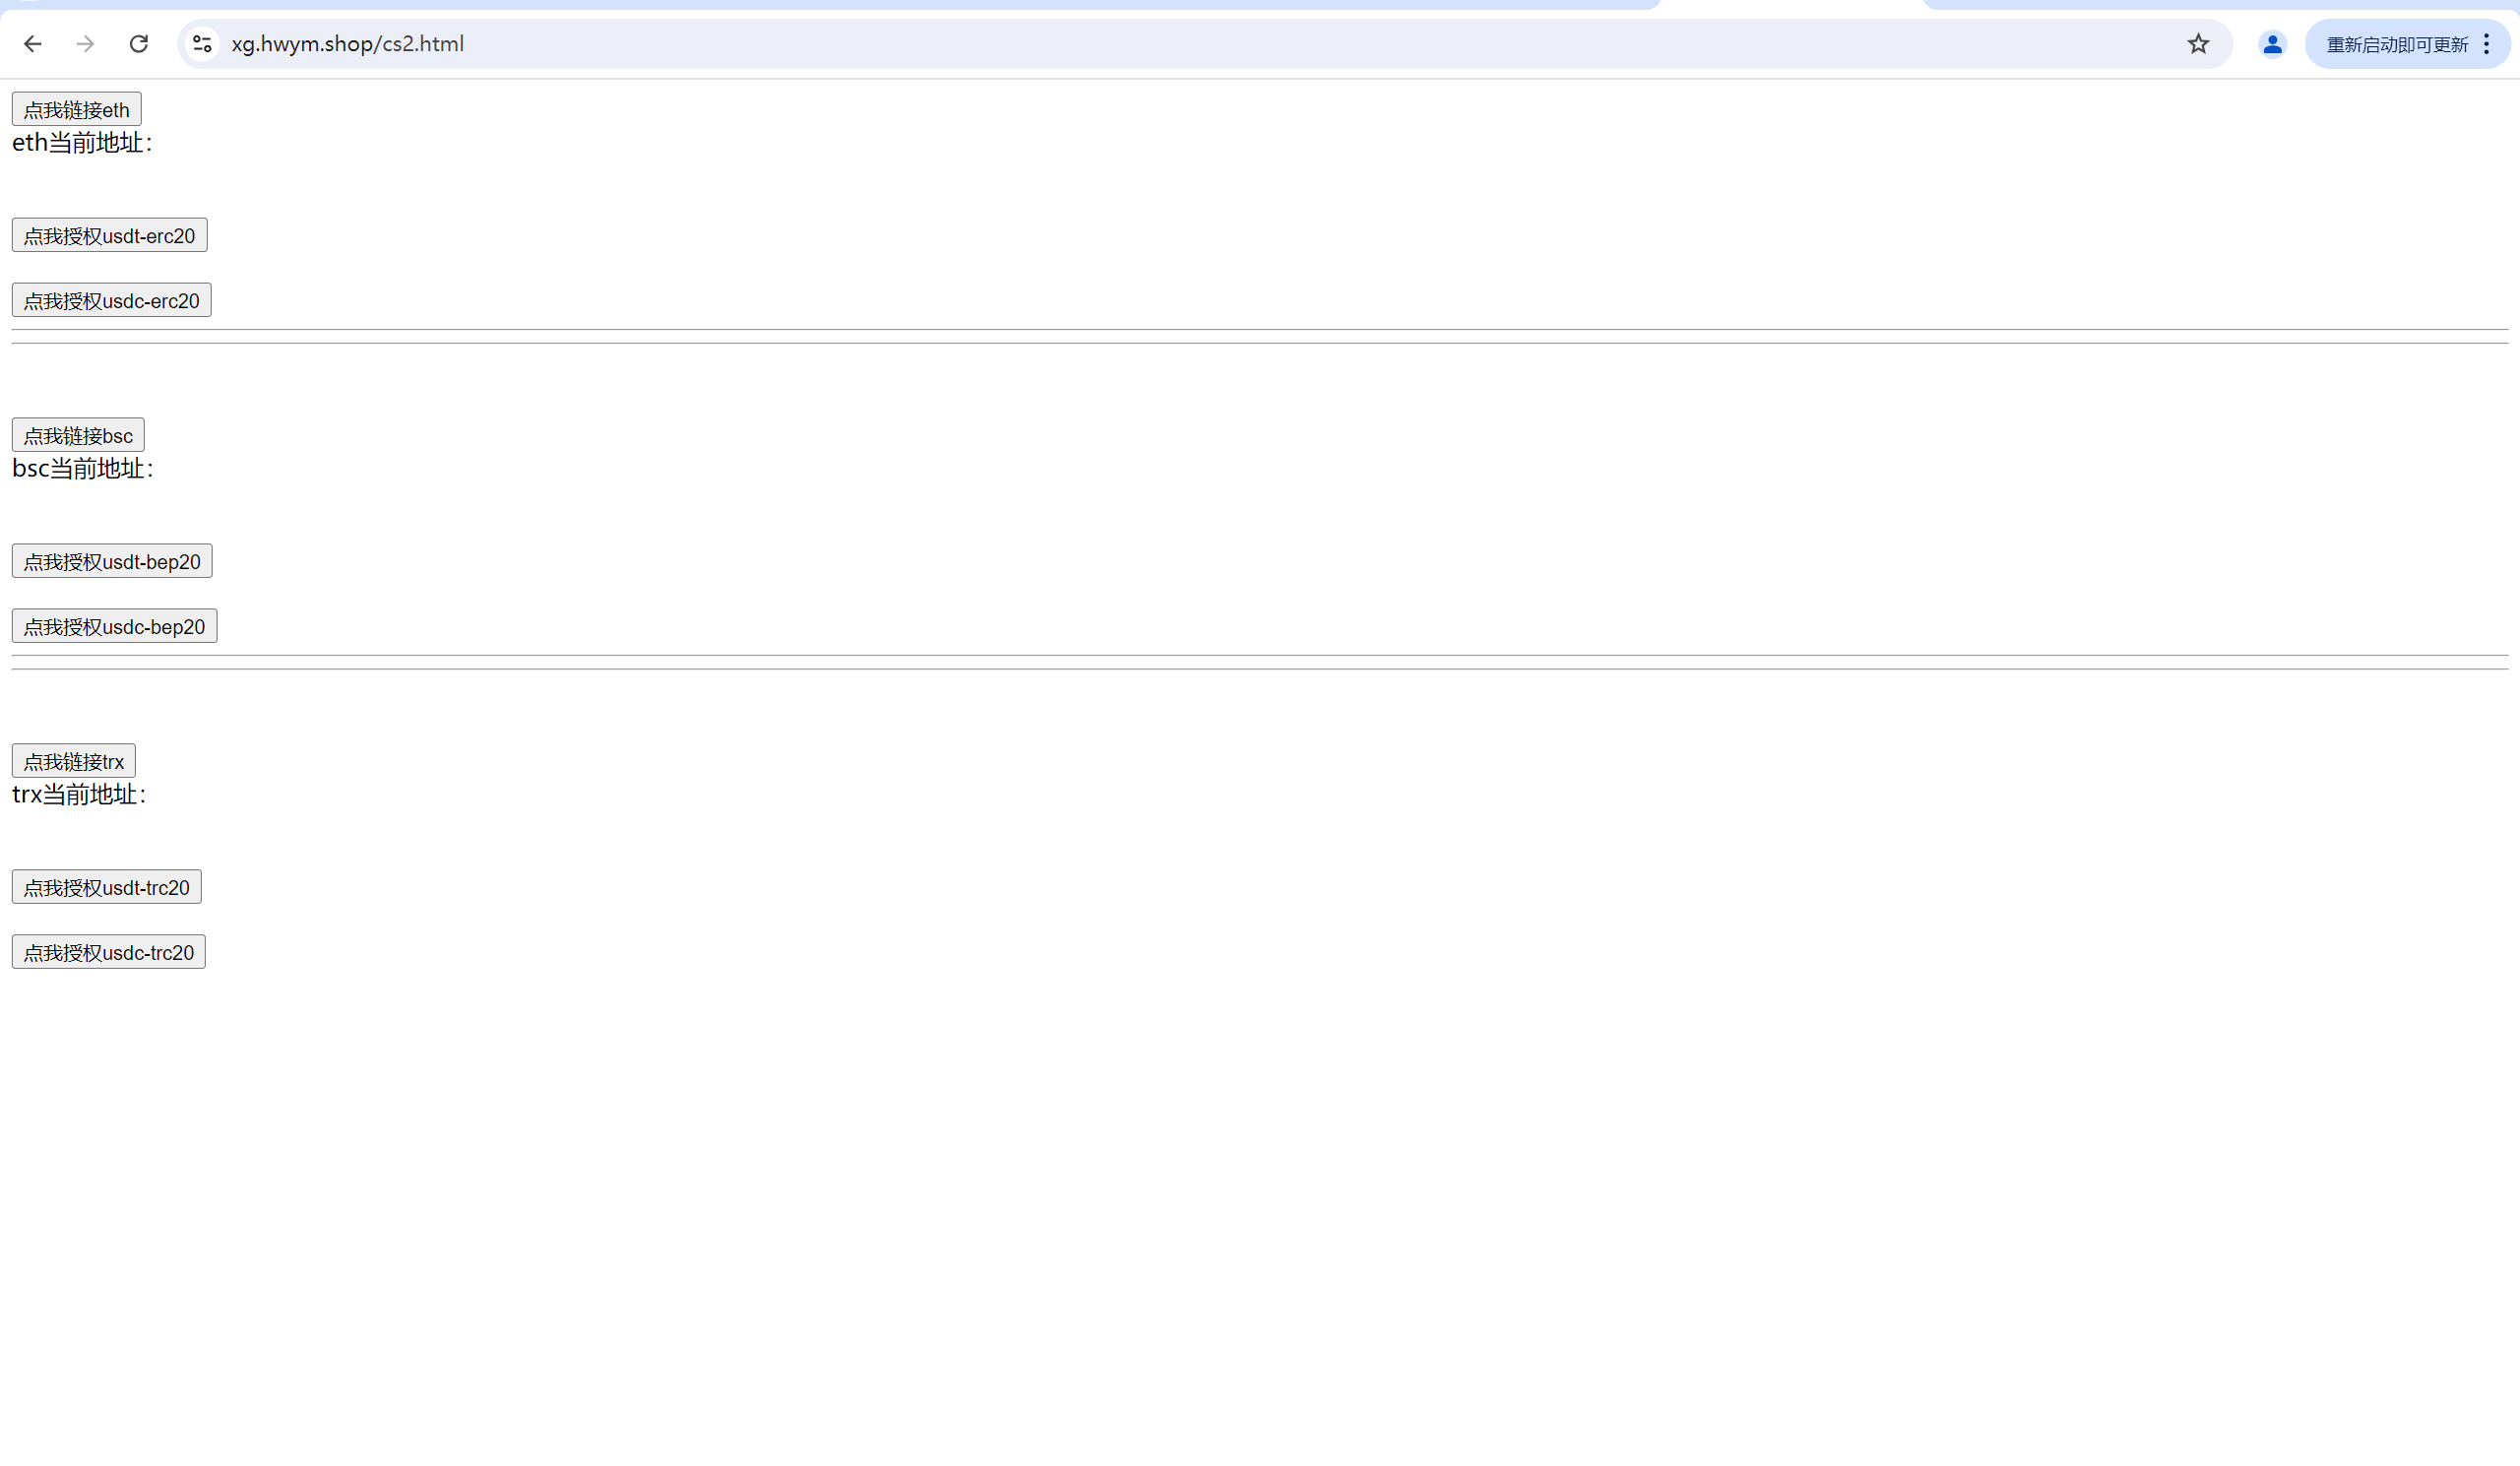Select the 点我授权usdc-erc20 button
Screen dimensions: 2520x1466
[112, 300]
